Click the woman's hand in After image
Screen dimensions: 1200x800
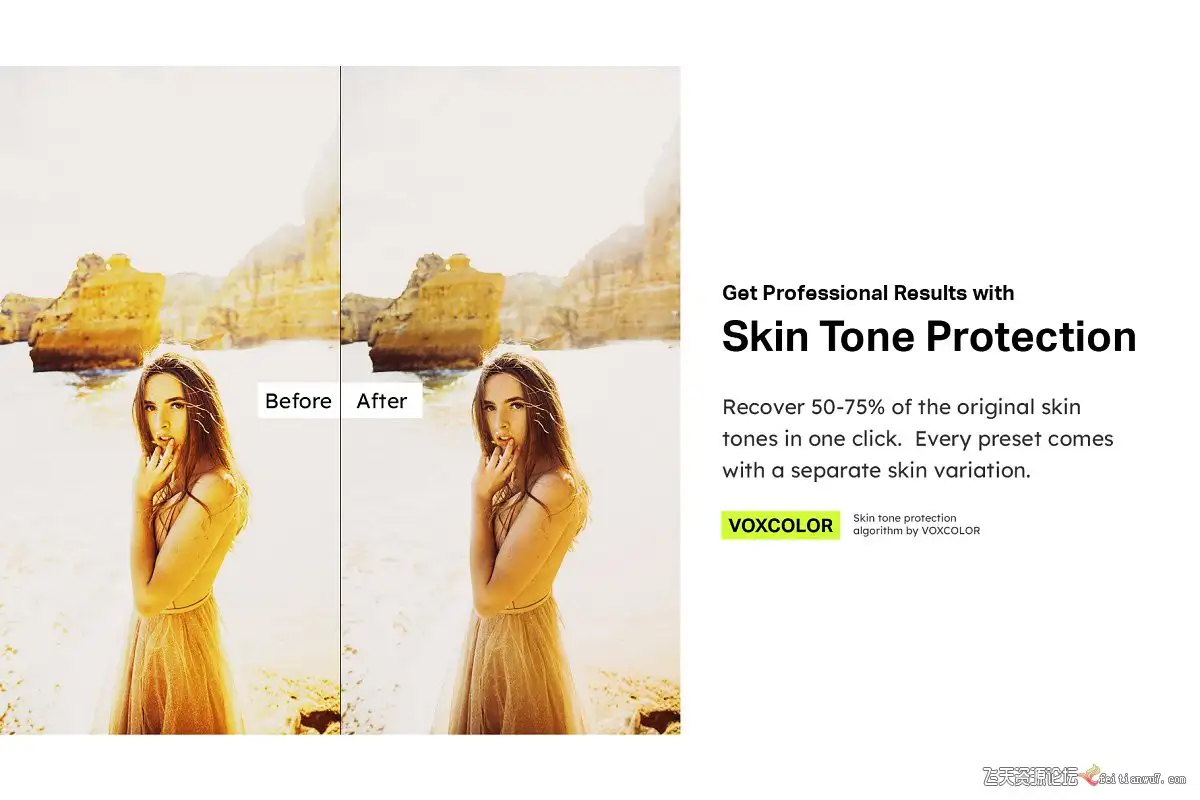tap(494, 468)
